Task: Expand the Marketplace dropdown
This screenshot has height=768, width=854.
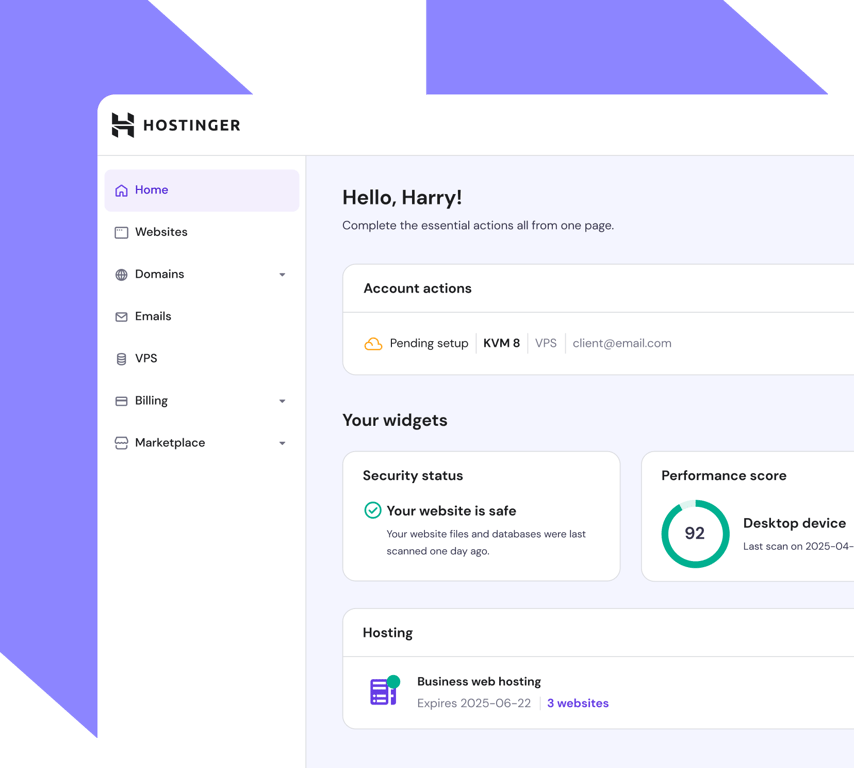Action: pos(283,442)
